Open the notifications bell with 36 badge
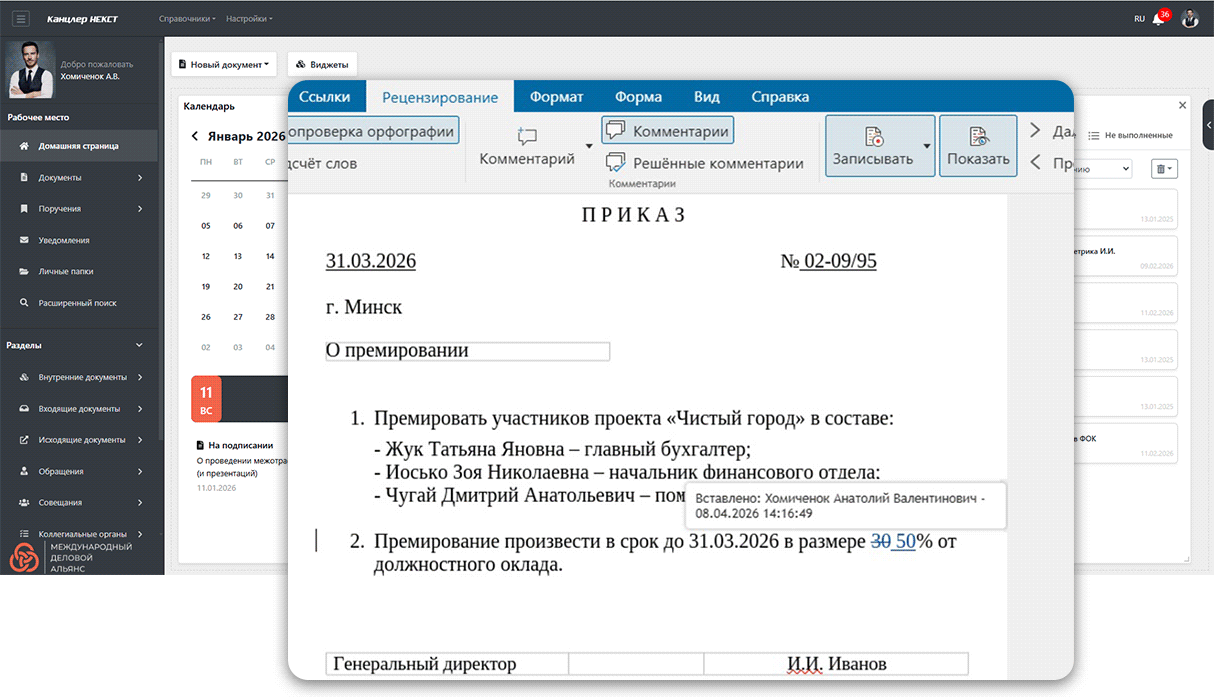Image resolution: width=1214 pixels, height=697 pixels. pyautogui.click(x=1159, y=19)
